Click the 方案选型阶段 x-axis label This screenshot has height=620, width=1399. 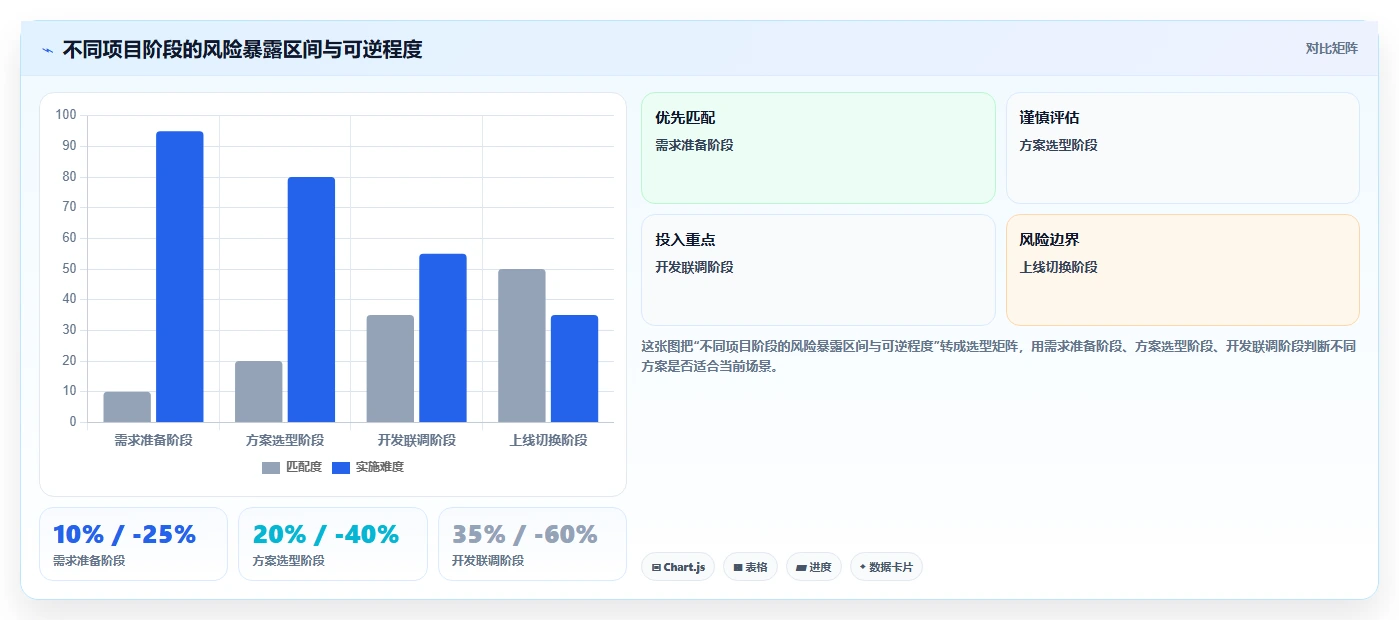(x=285, y=440)
